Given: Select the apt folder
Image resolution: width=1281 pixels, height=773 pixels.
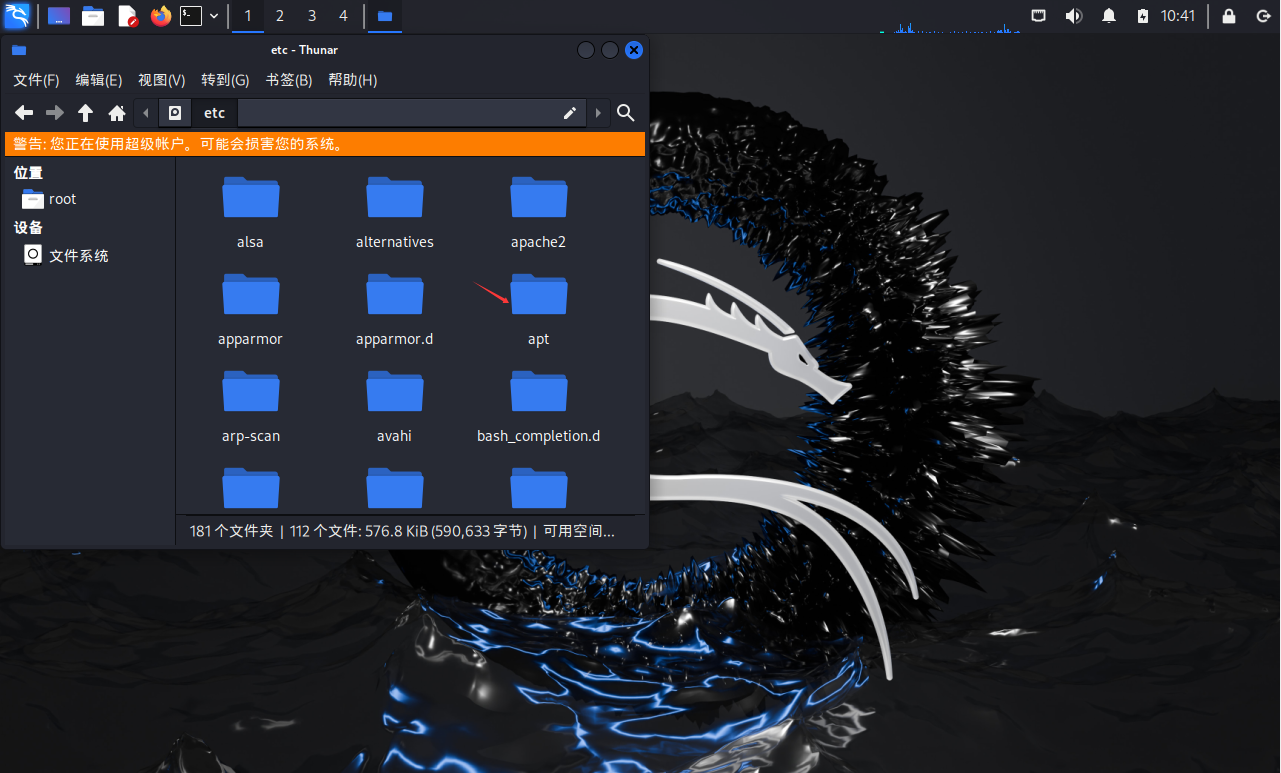Looking at the screenshot, I should pyautogui.click(x=539, y=309).
